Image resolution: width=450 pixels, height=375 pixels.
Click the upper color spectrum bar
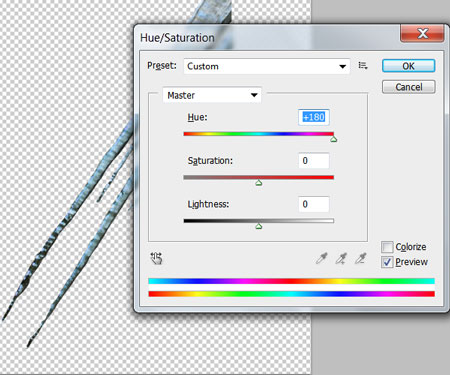pos(292,281)
